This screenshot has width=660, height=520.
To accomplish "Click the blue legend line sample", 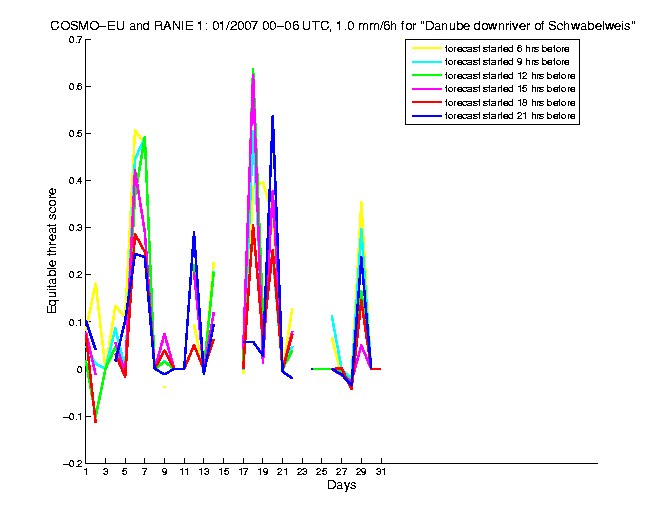I will pyautogui.click(x=426, y=116).
